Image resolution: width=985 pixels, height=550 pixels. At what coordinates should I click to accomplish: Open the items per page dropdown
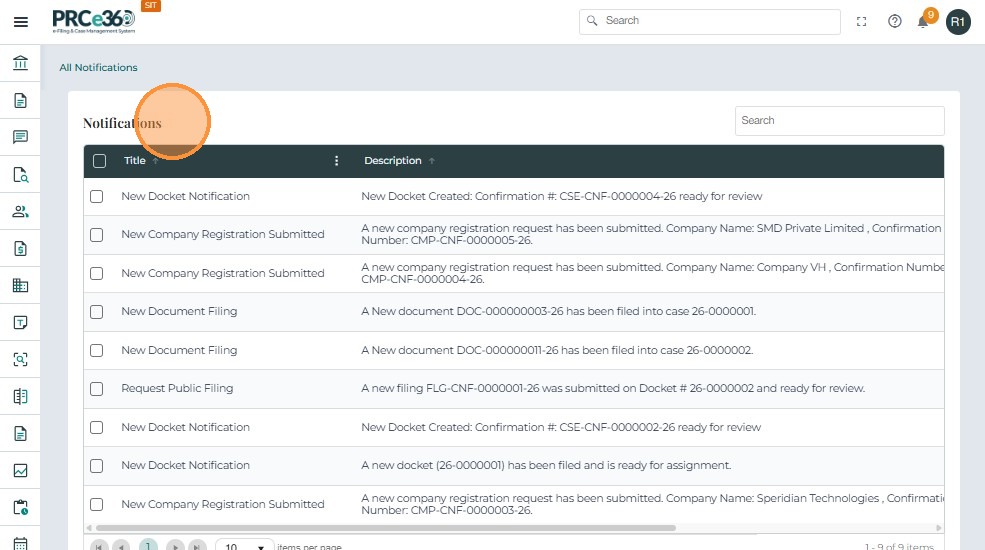click(245, 547)
